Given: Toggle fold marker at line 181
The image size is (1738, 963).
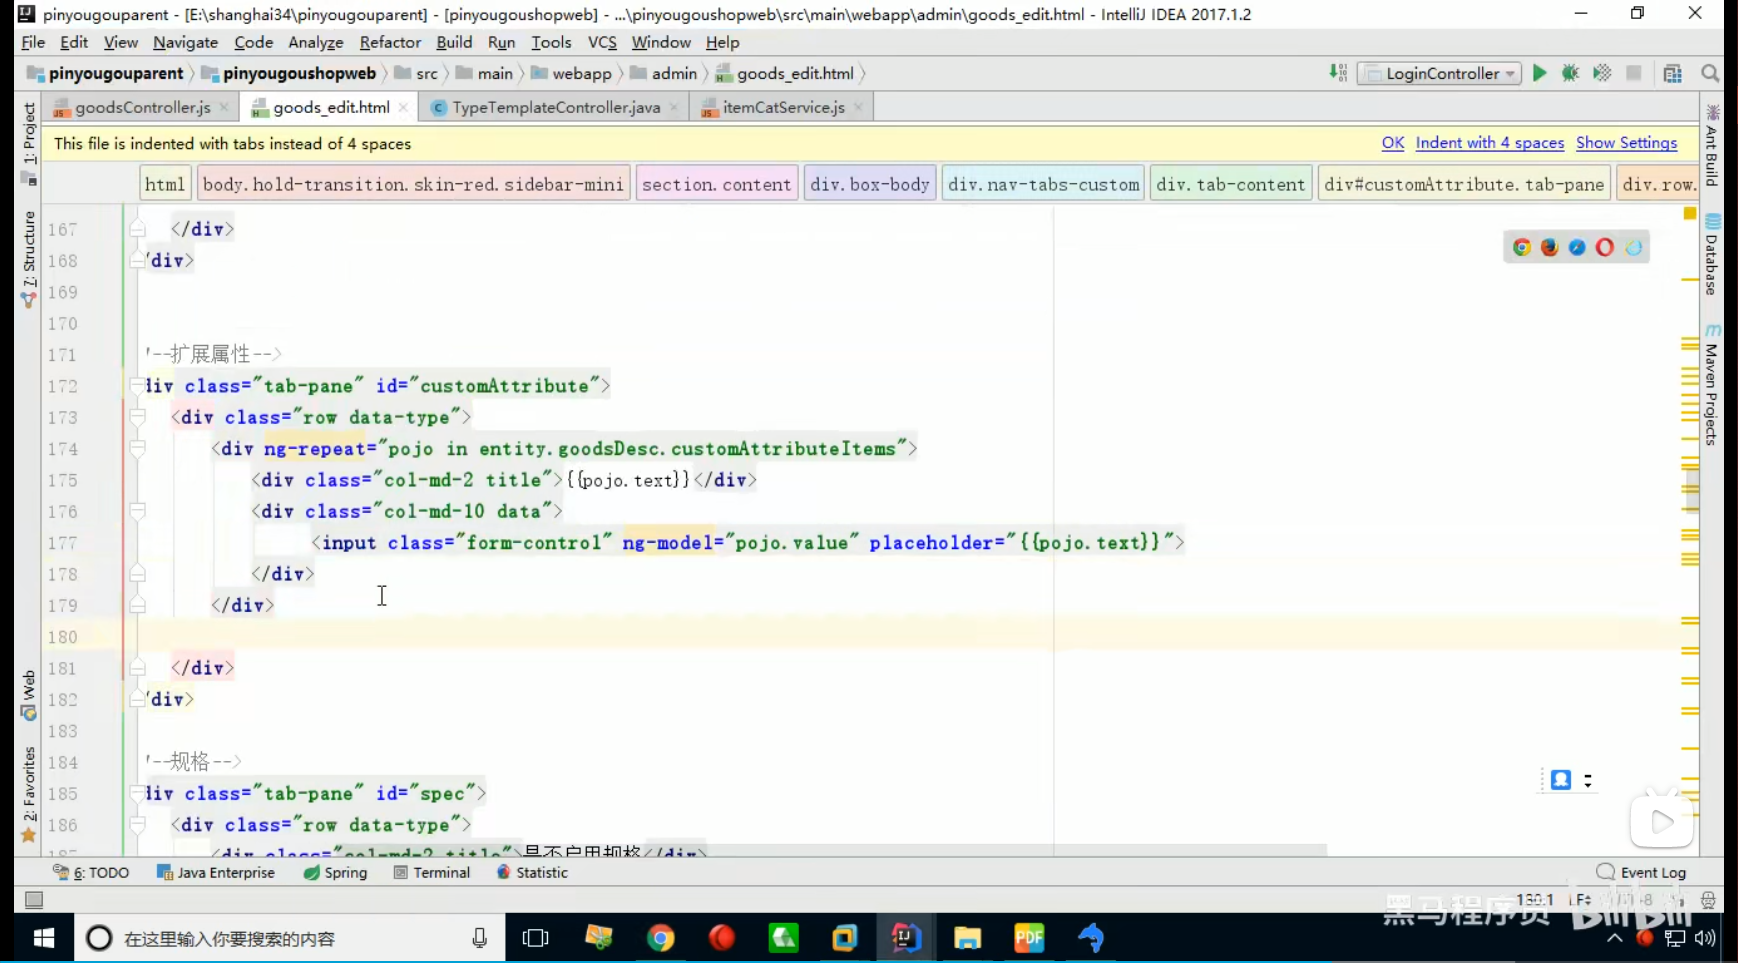Looking at the screenshot, I should (x=138, y=668).
